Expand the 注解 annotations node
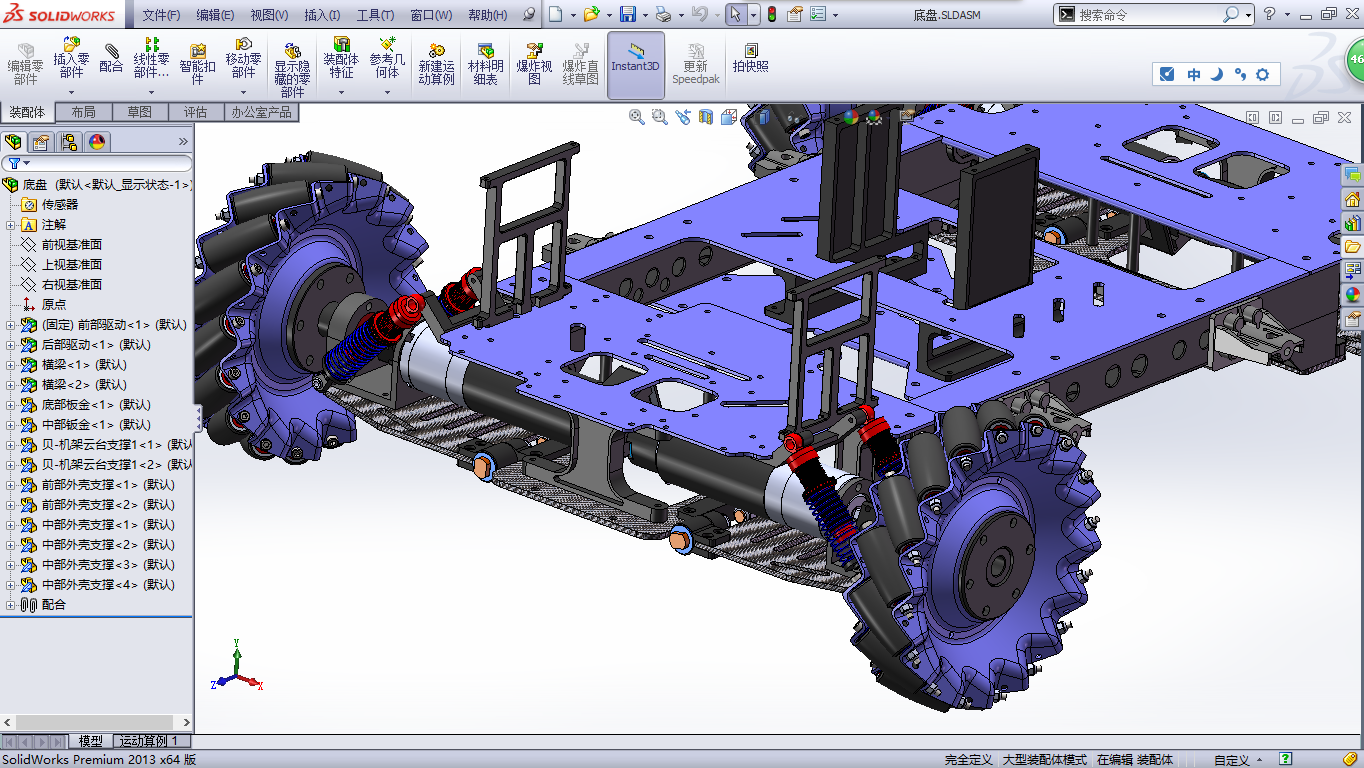This screenshot has width=1364, height=768. pos(11,225)
